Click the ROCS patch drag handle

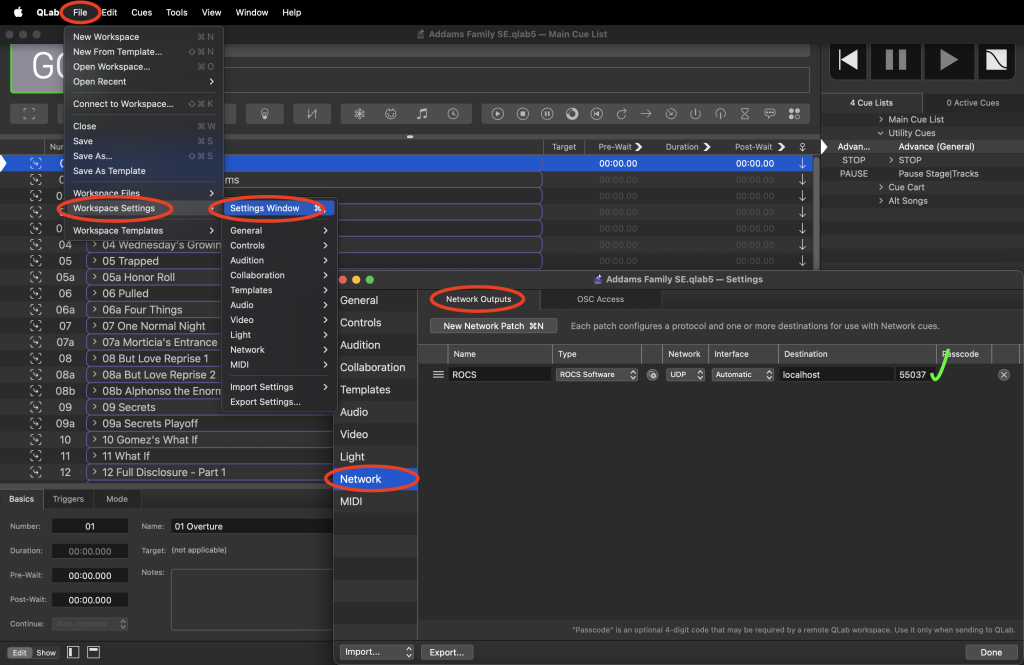(x=438, y=375)
